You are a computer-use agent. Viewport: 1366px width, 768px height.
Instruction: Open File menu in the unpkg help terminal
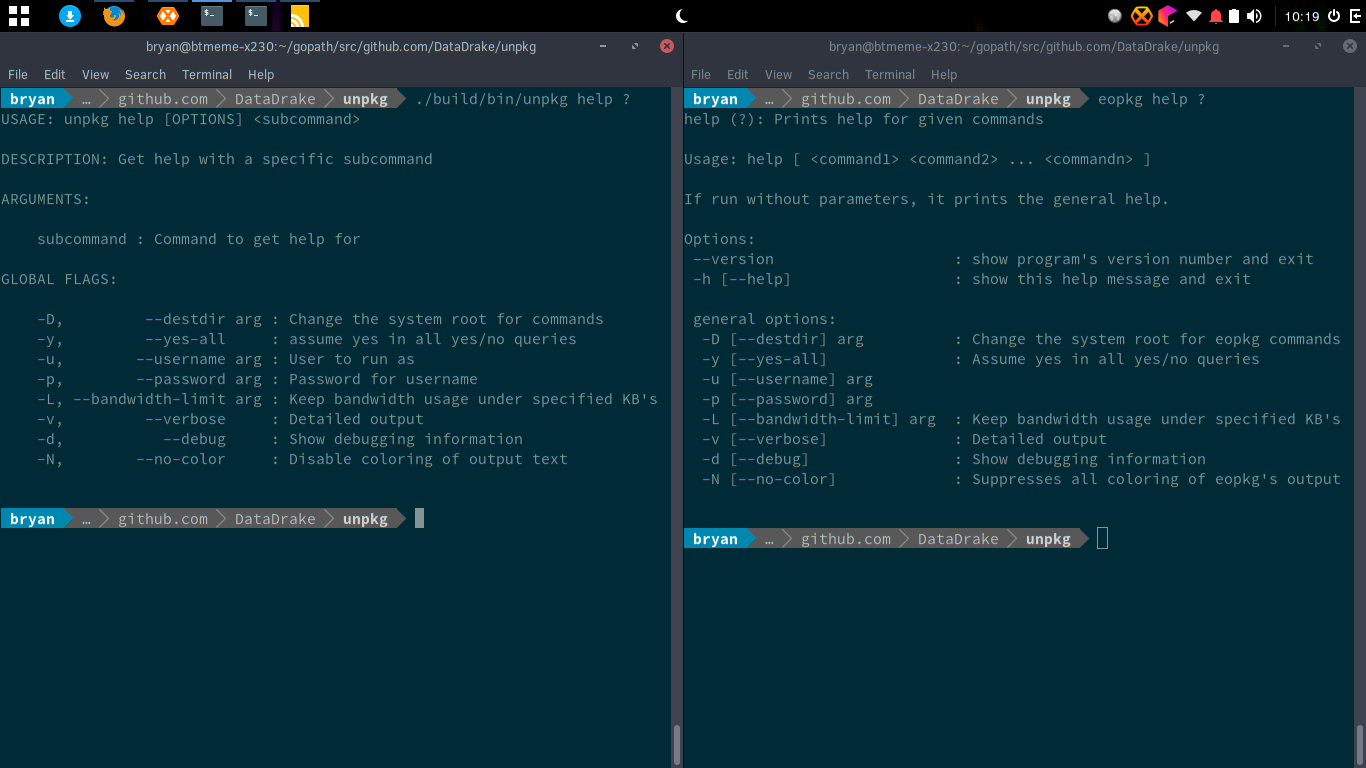click(x=18, y=75)
